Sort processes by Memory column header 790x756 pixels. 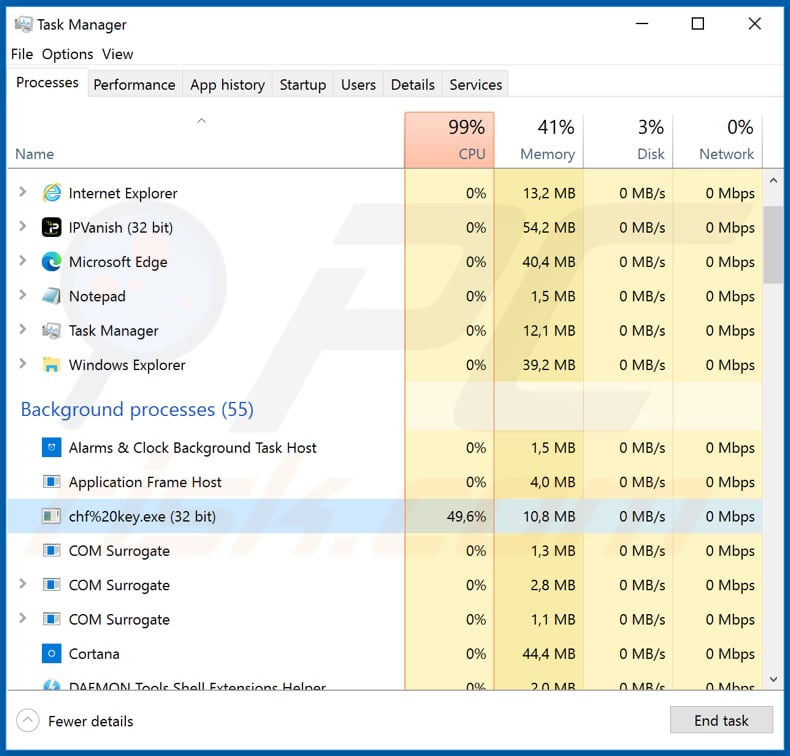(x=538, y=140)
